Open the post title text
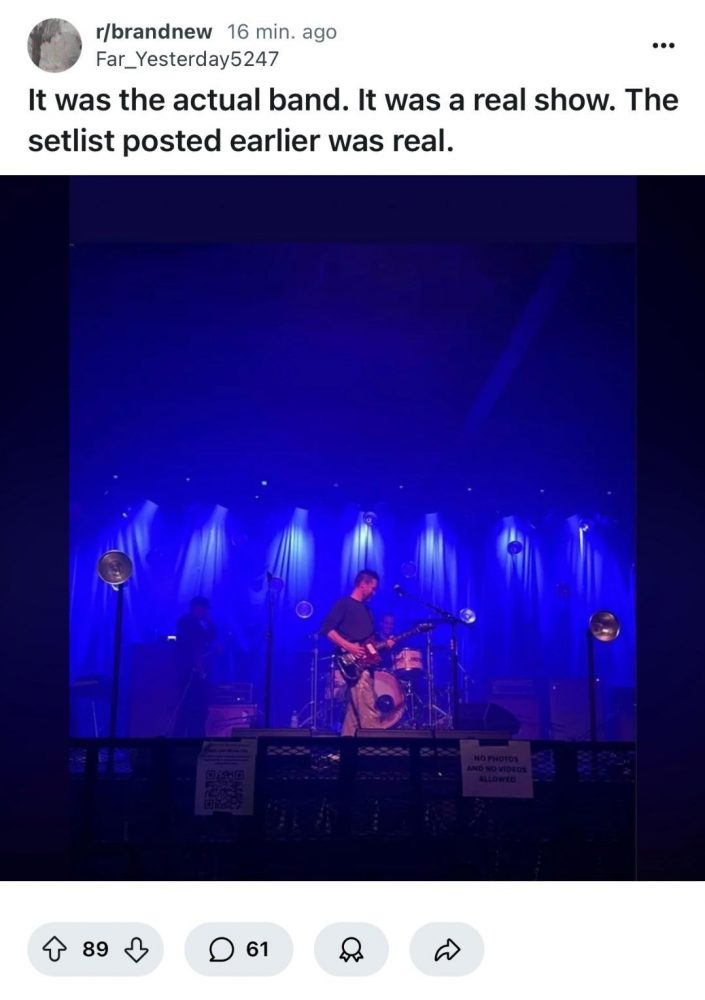705x1000 pixels. point(352,120)
